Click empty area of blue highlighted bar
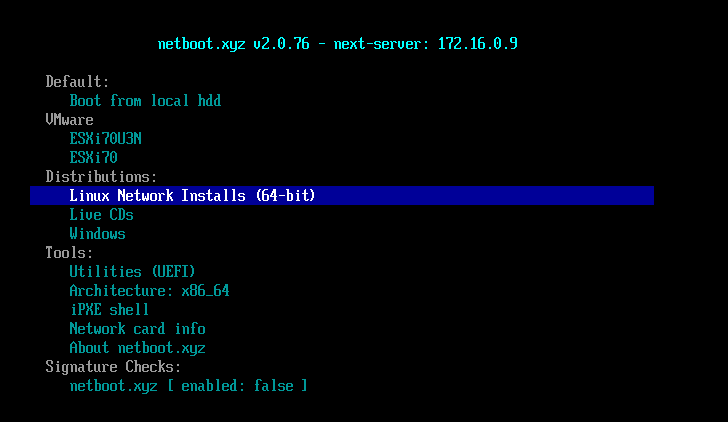 [x=483, y=195]
